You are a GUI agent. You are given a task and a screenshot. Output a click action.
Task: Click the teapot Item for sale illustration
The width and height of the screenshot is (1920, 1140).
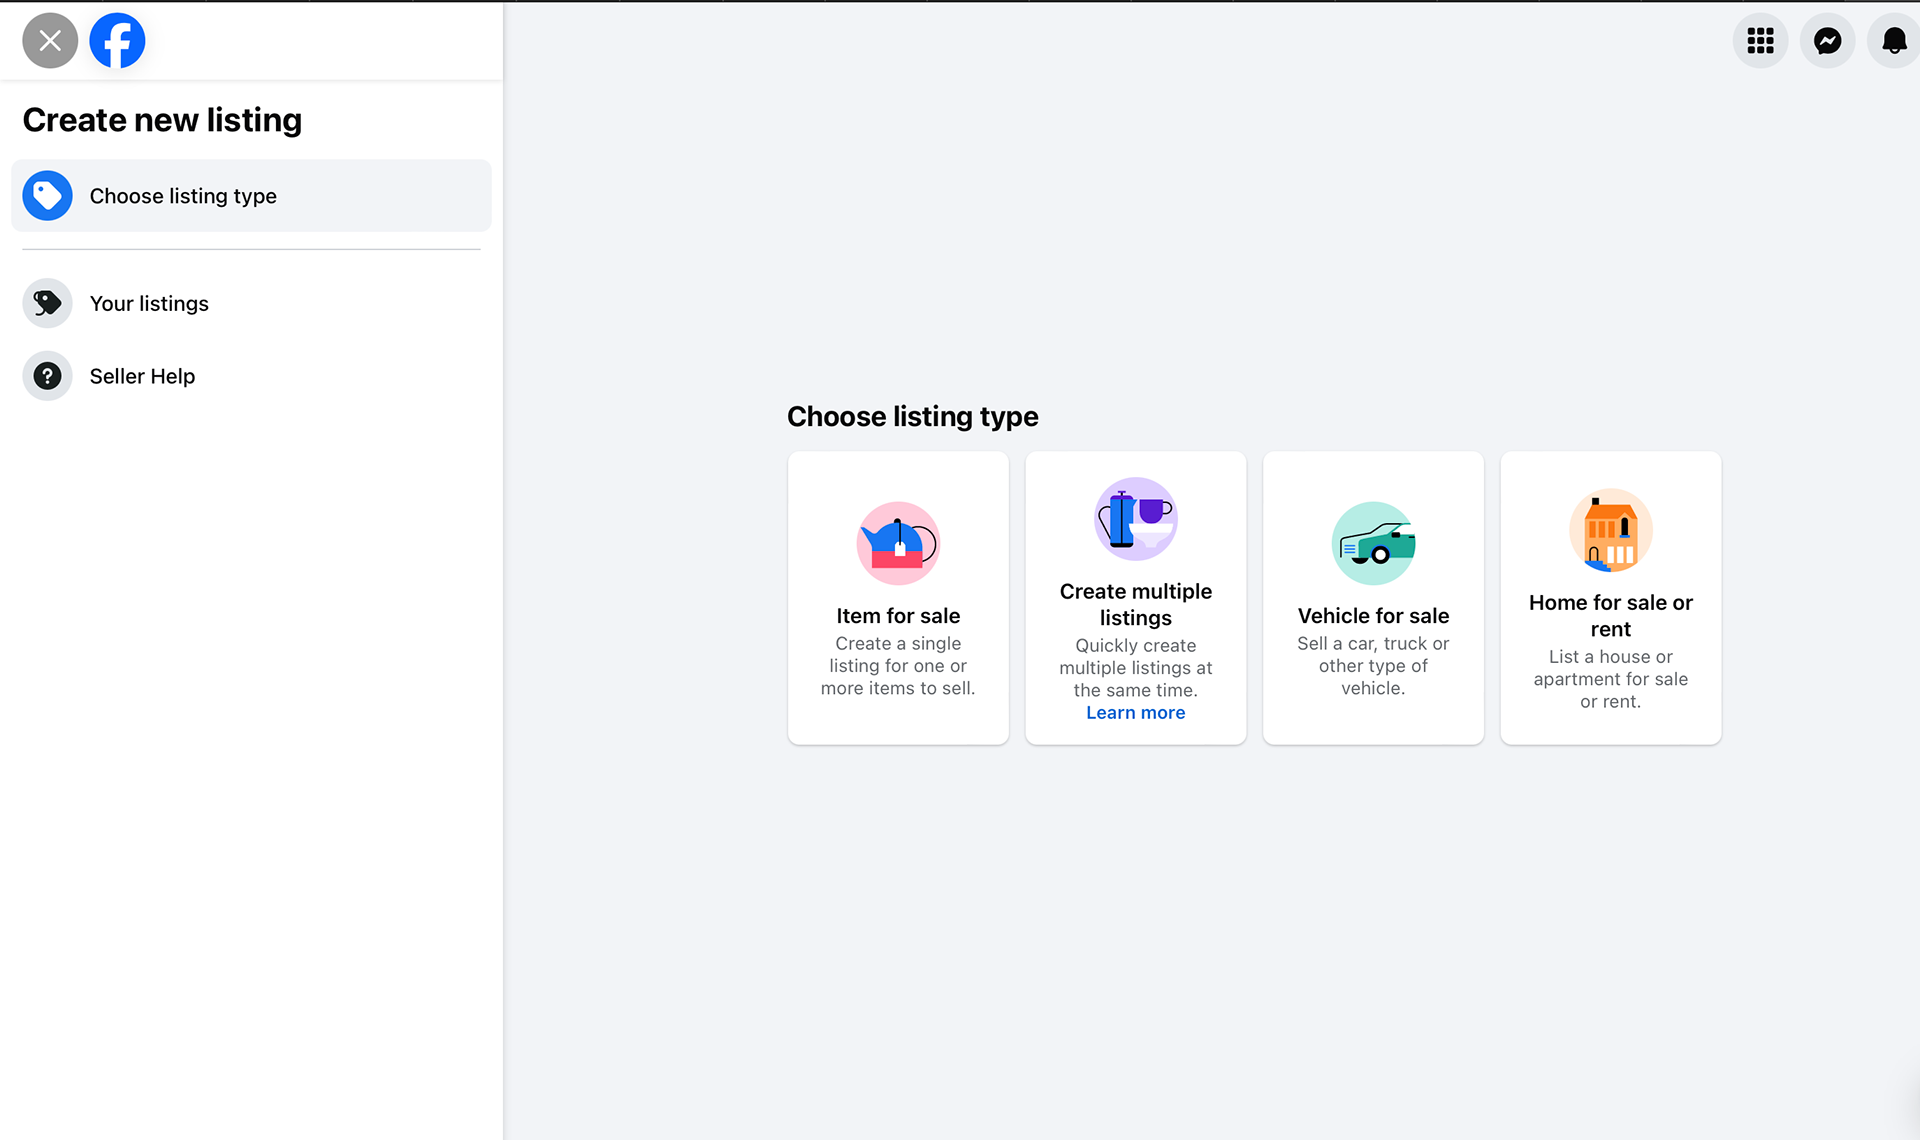pos(898,543)
